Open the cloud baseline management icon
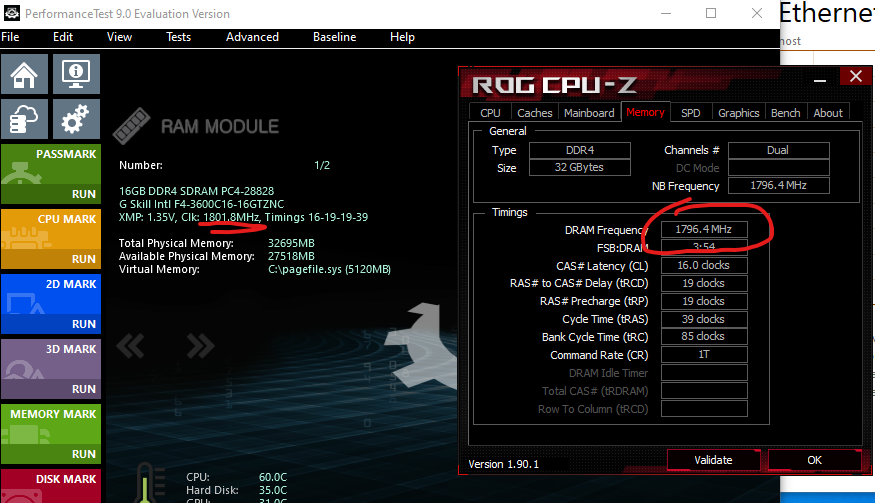Screen dimensions: 875x503 point(25,120)
